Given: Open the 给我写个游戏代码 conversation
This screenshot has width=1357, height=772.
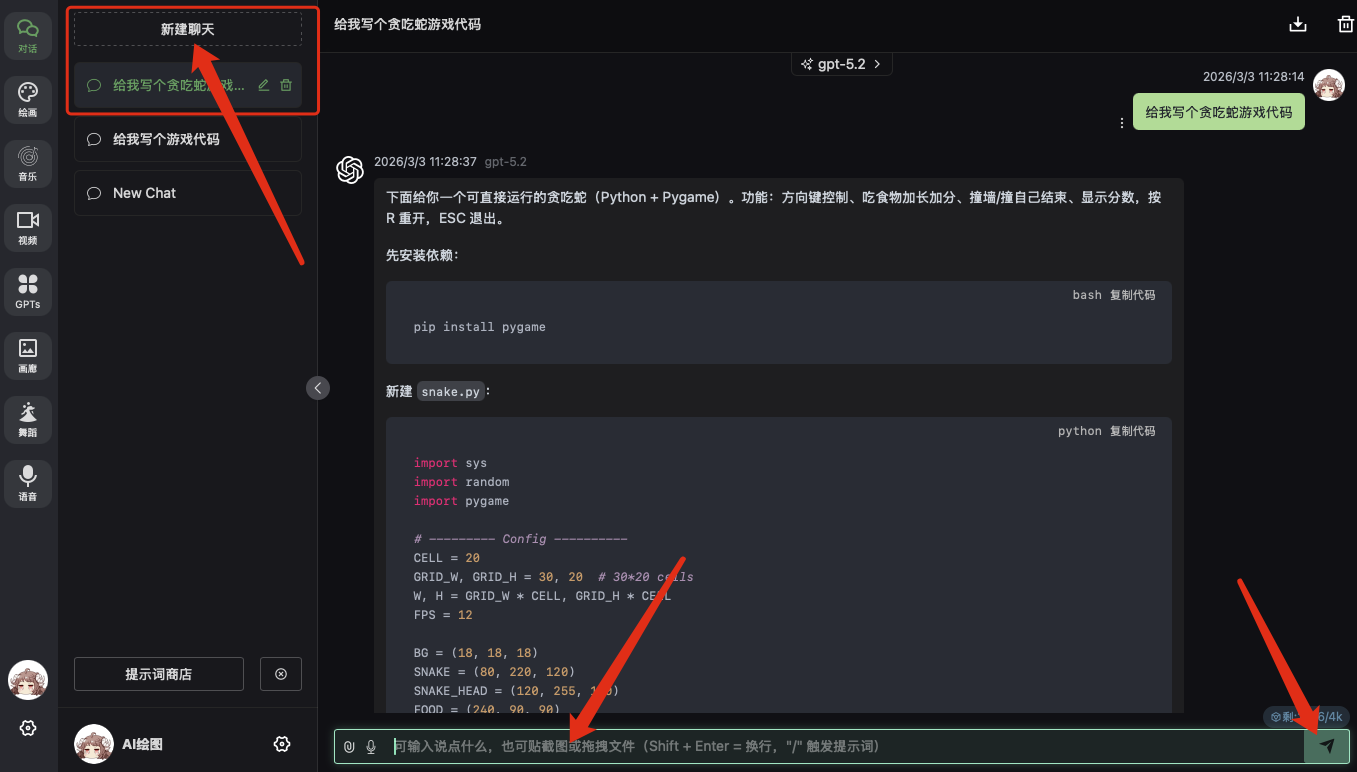Looking at the screenshot, I should (188, 139).
